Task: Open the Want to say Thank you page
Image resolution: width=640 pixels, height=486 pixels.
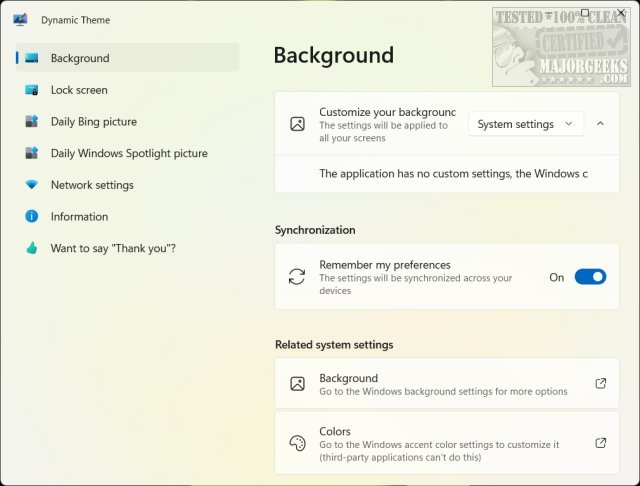Action: [x=113, y=248]
